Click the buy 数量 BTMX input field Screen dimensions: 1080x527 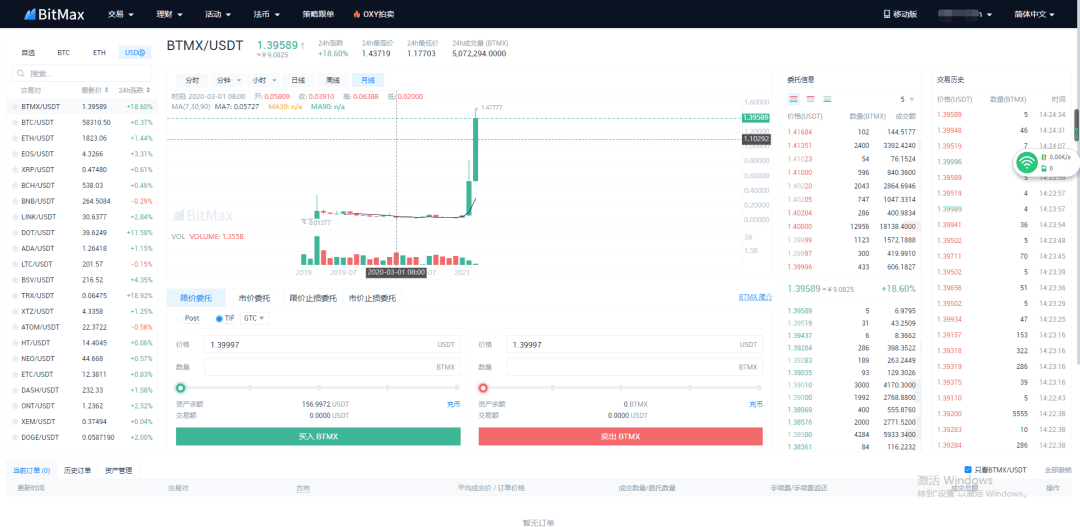[x=333, y=367]
